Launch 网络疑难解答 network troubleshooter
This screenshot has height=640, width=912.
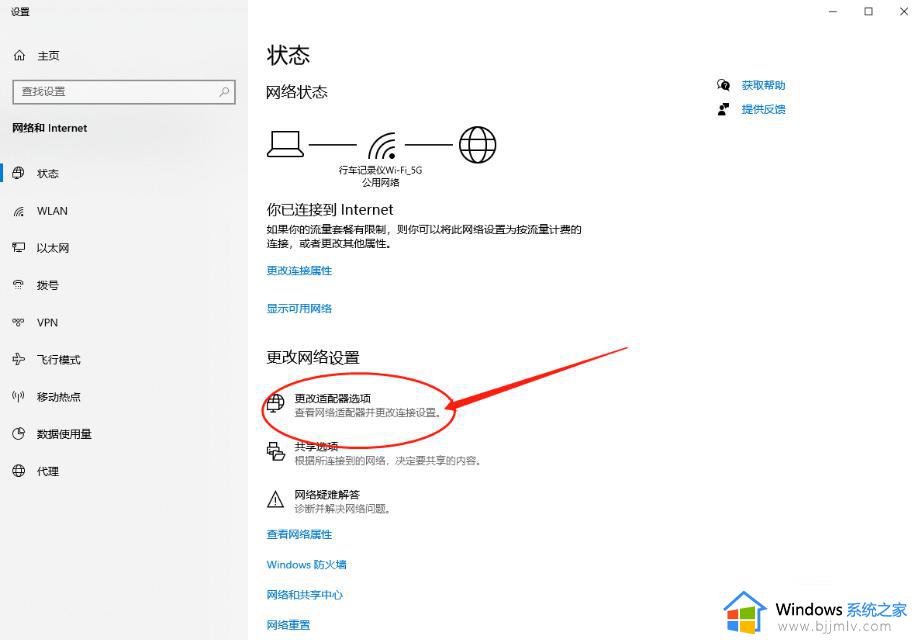pos(326,495)
